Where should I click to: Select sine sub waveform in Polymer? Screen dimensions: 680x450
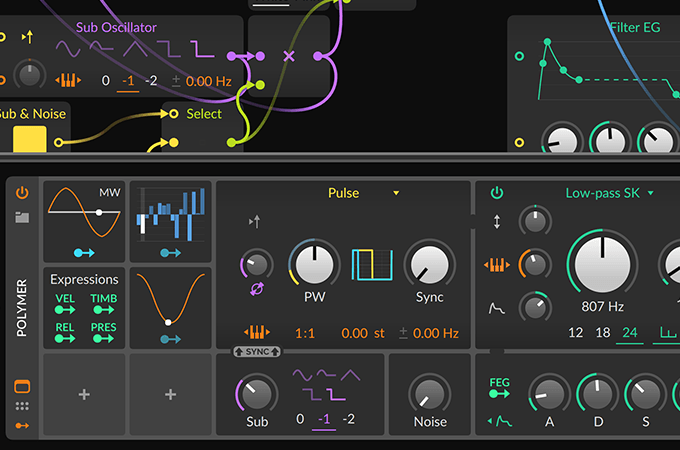pos(302,375)
